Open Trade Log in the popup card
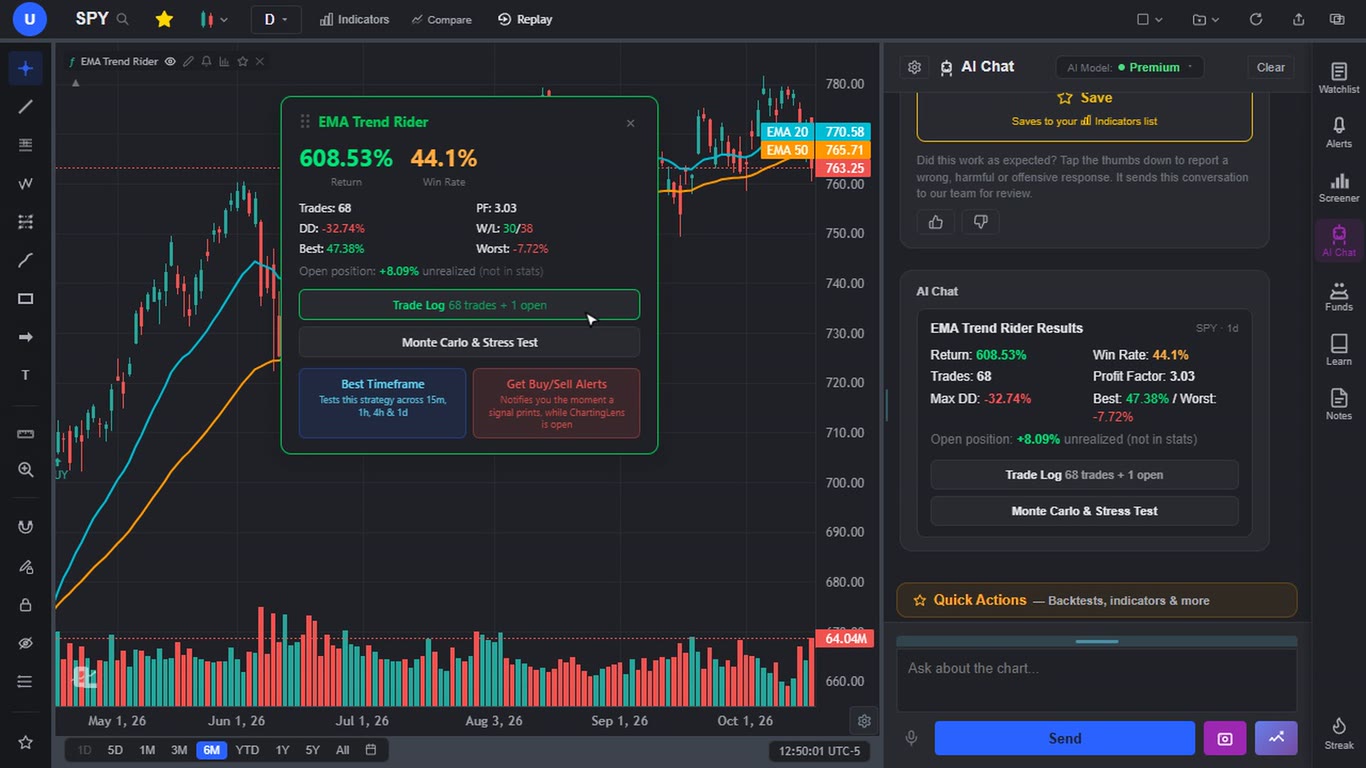The width and height of the screenshot is (1366, 768). pos(469,305)
